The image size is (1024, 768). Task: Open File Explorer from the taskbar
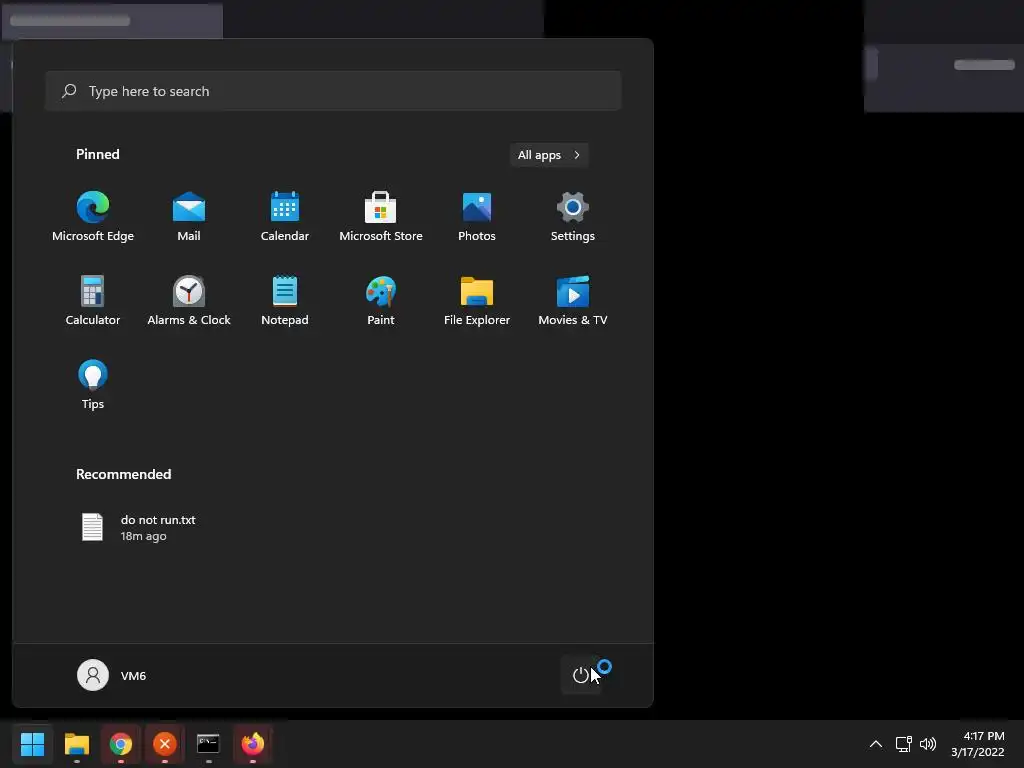[x=76, y=744]
